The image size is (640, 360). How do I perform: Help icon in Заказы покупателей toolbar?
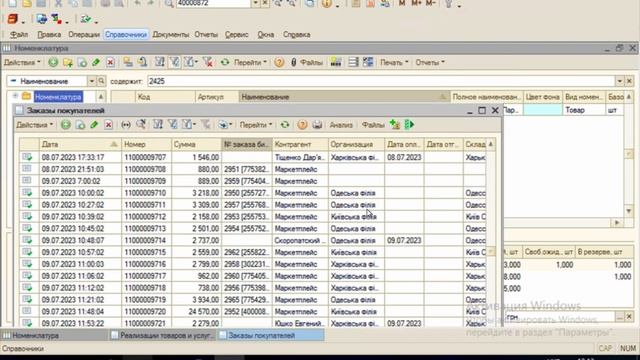302,125
